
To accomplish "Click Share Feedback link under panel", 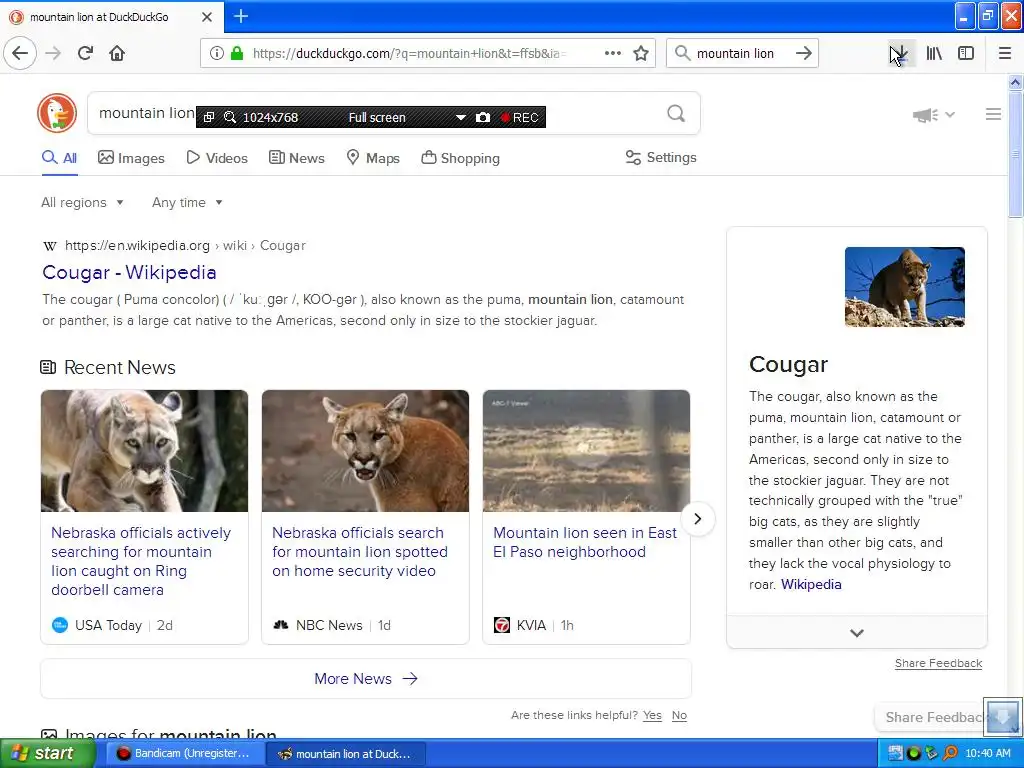I will [938, 664].
